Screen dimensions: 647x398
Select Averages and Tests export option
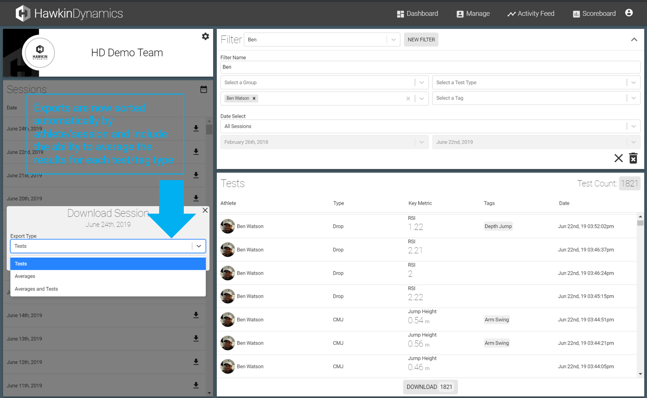click(108, 289)
